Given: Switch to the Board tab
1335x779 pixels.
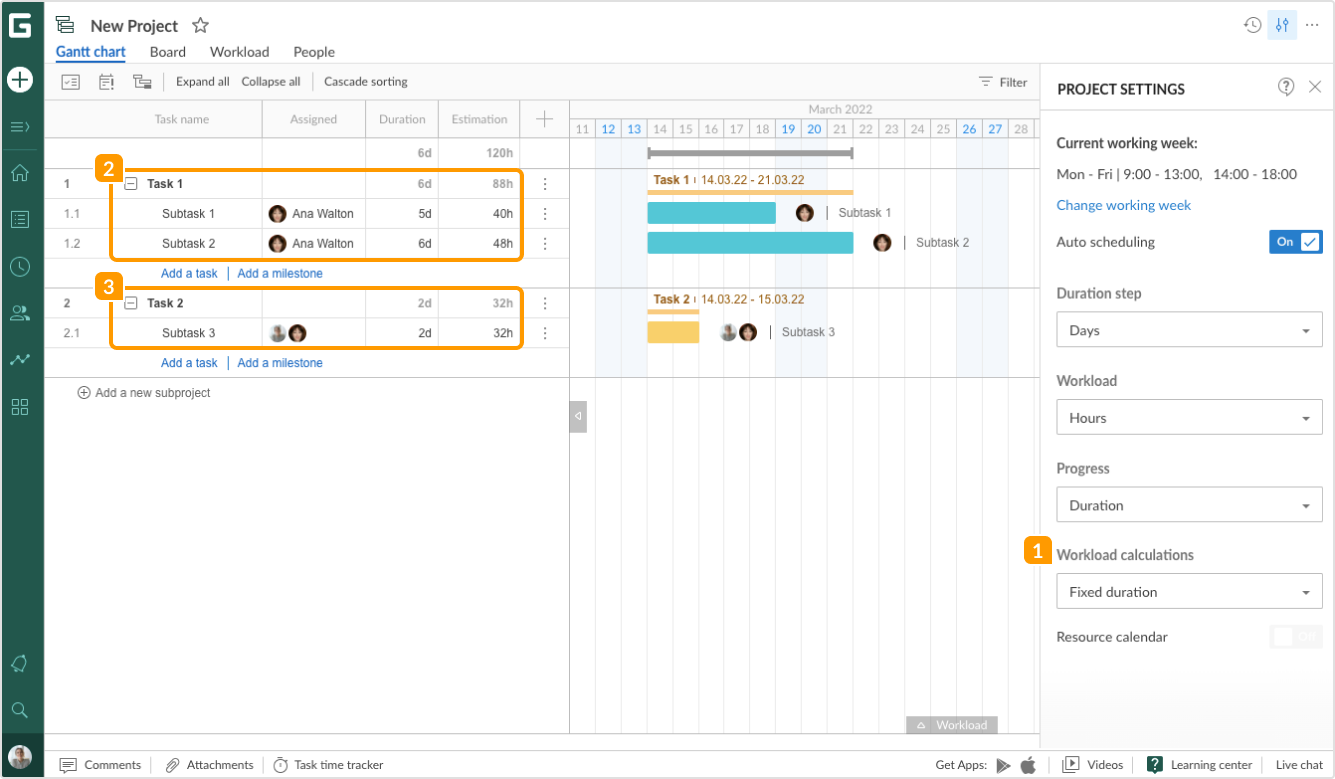Looking at the screenshot, I should pos(168,52).
